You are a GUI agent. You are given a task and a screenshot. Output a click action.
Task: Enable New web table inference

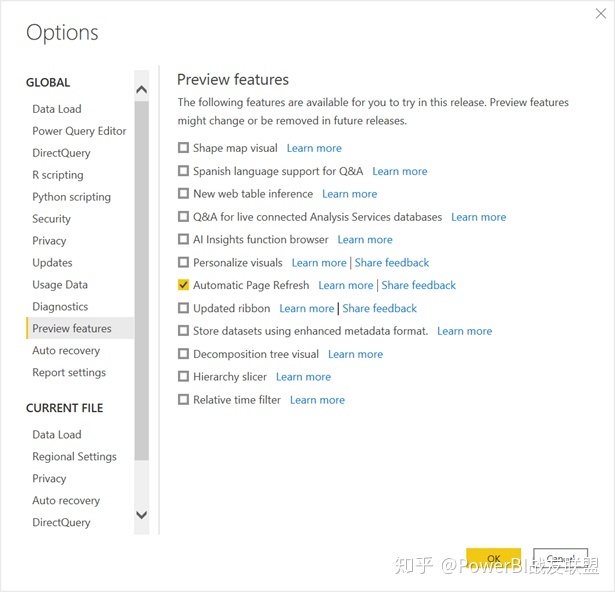[183, 193]
